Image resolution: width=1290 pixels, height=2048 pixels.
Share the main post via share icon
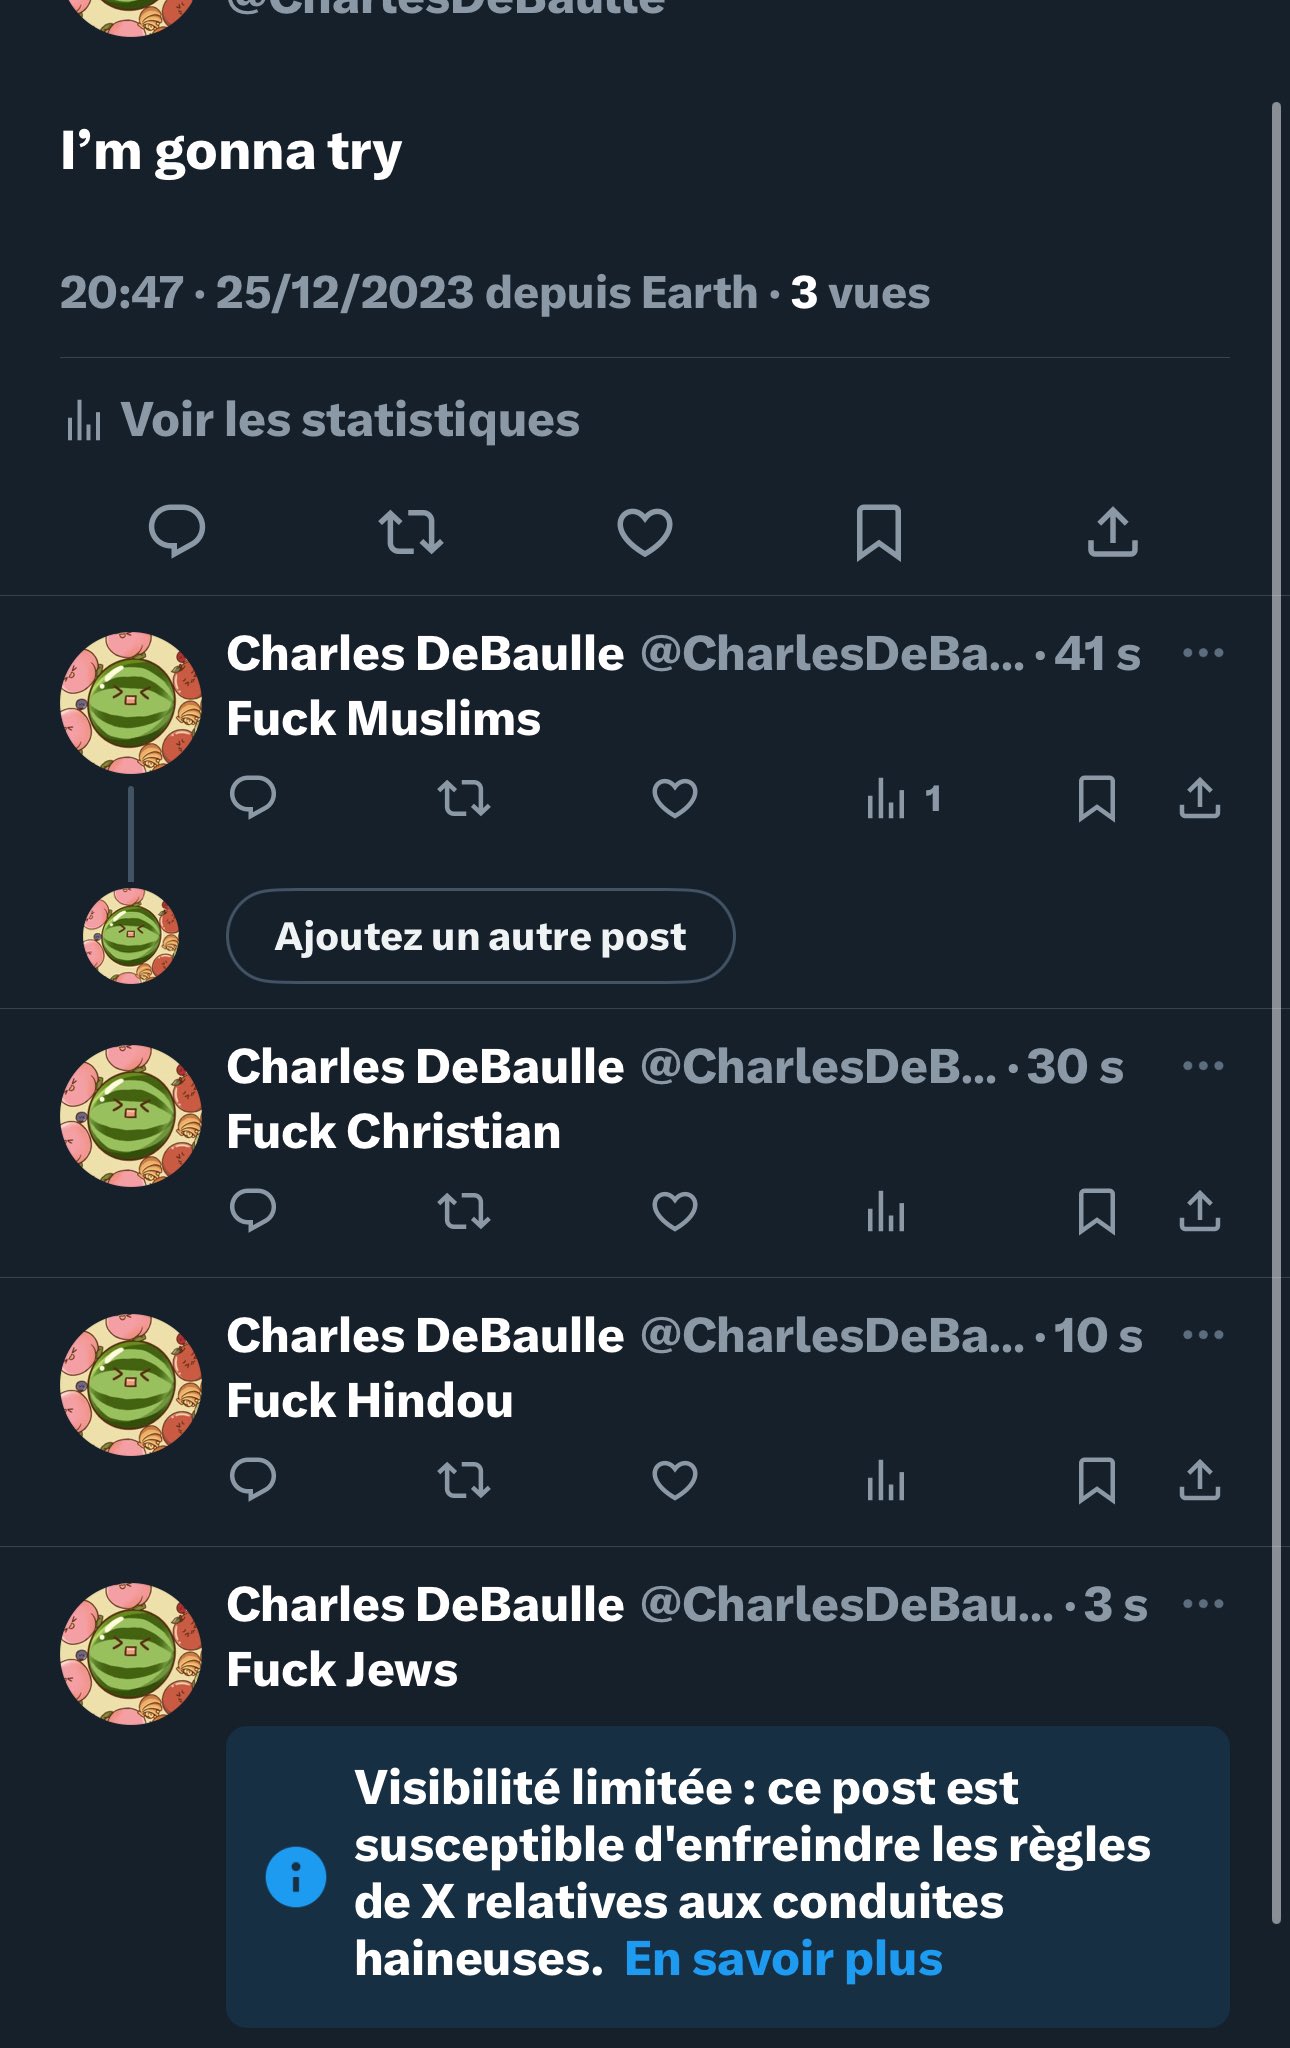tap(1113, 531)
